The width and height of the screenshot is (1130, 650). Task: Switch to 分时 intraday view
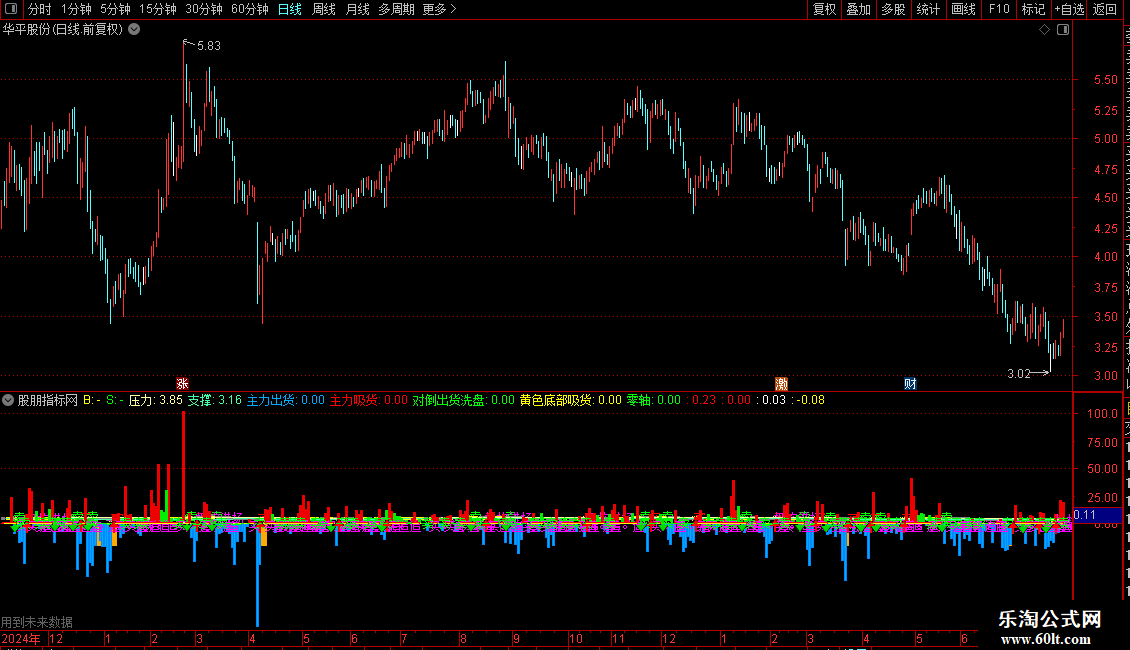(40, 9)
